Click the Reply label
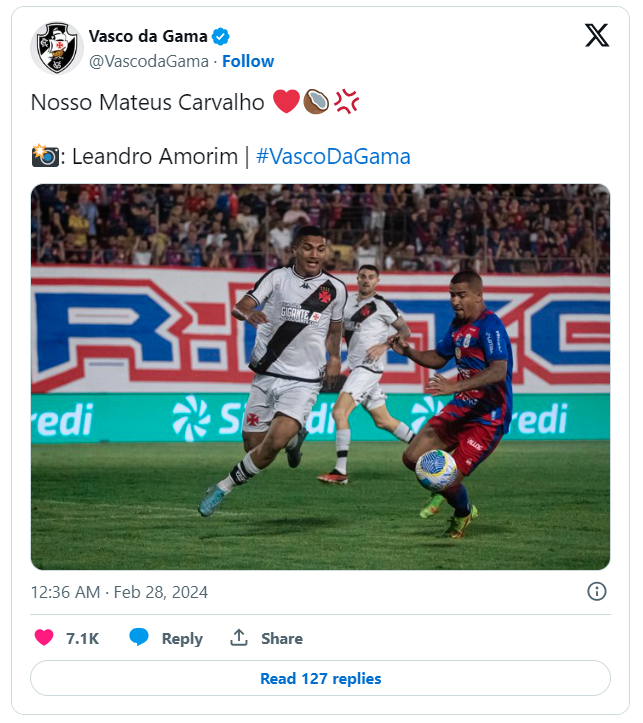The height and width of the screenshot is (723, 643). pyautogui.click(x=182, y=638)
